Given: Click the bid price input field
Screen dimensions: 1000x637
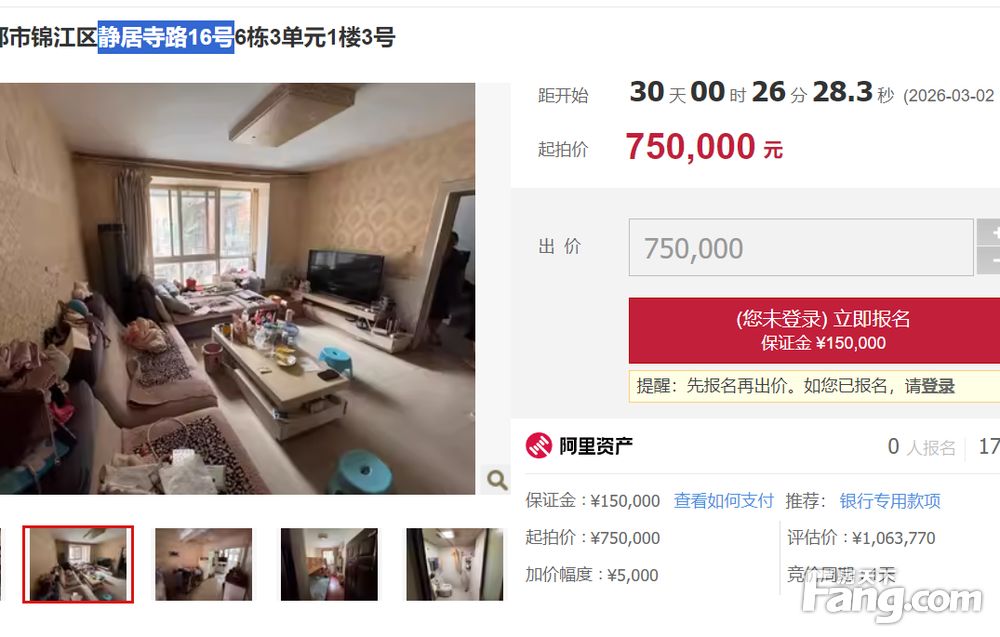Looking at the screenshot, I should tap(801, 247).
